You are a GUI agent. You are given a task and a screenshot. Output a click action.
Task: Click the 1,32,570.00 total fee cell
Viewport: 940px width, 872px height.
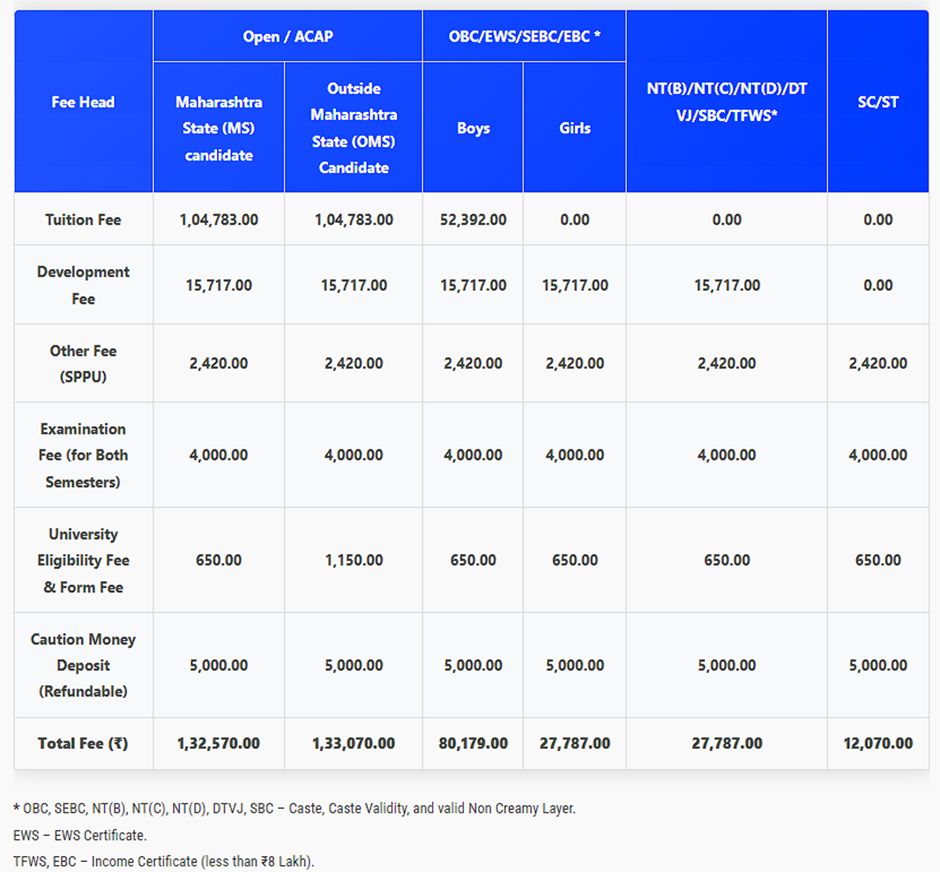218,743
